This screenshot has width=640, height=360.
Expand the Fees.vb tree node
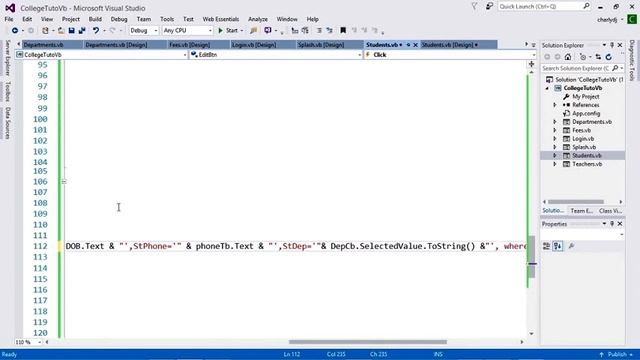click(555, 130)
